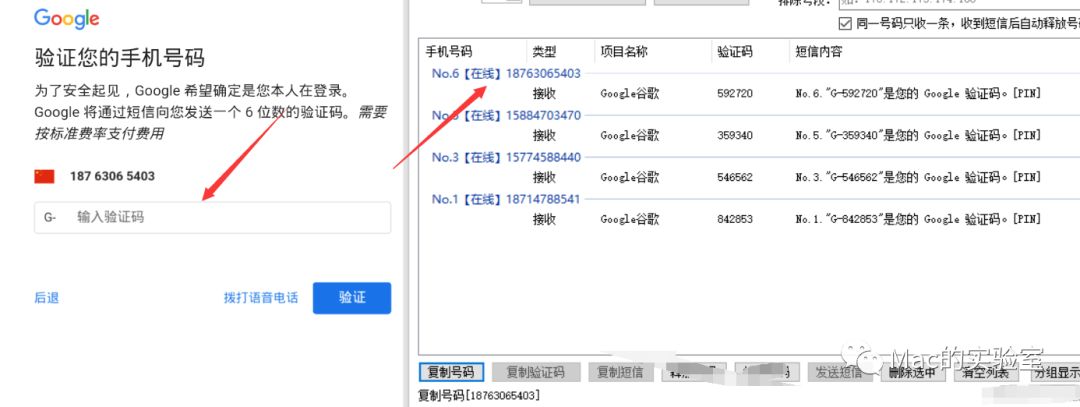This screenshot has height=407, width=1080.
Task: Click the phone number 187 6306 5403
Action: [112, 176]
